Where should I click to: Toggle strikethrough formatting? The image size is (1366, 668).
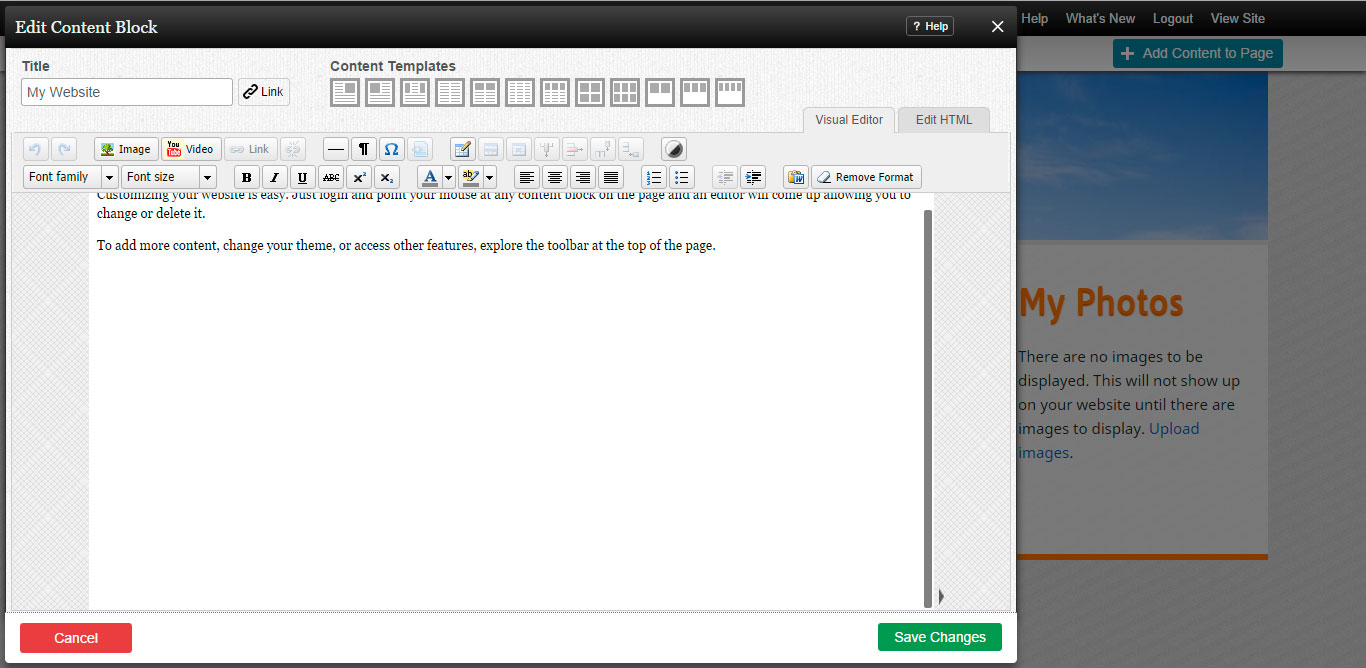click(x=331, y=177)
